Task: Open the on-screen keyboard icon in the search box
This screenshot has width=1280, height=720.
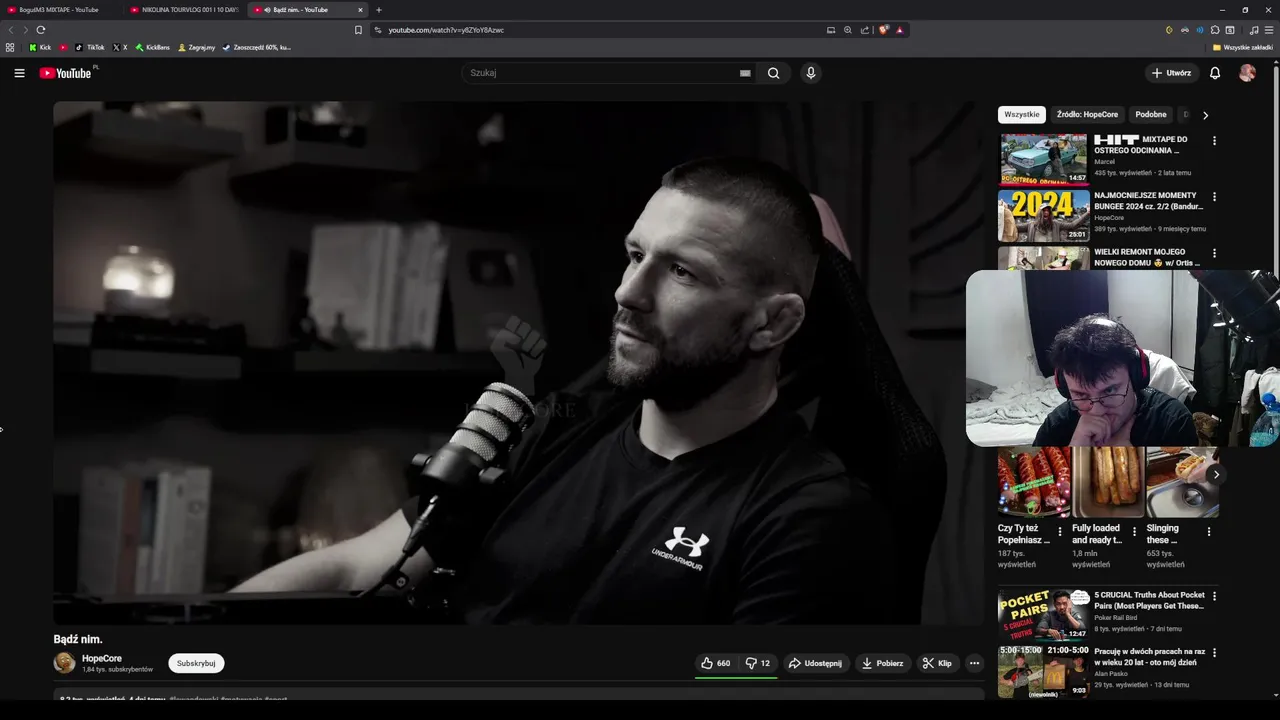Action: pos(745,73)
